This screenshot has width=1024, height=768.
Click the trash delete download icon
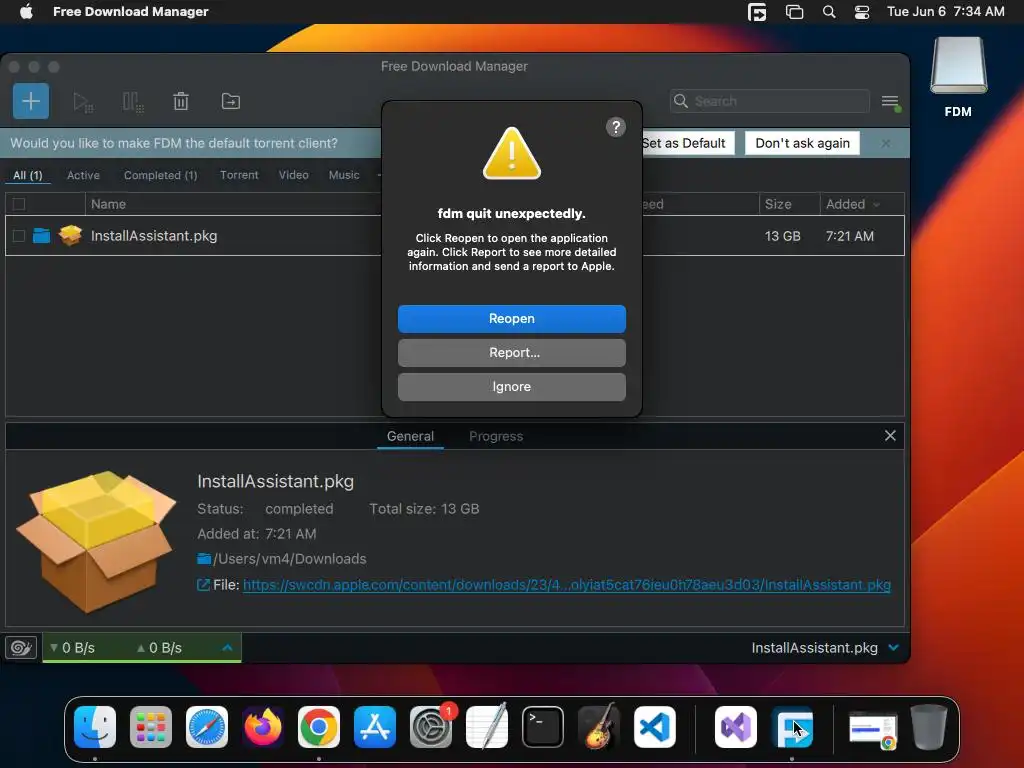[181, 101]
